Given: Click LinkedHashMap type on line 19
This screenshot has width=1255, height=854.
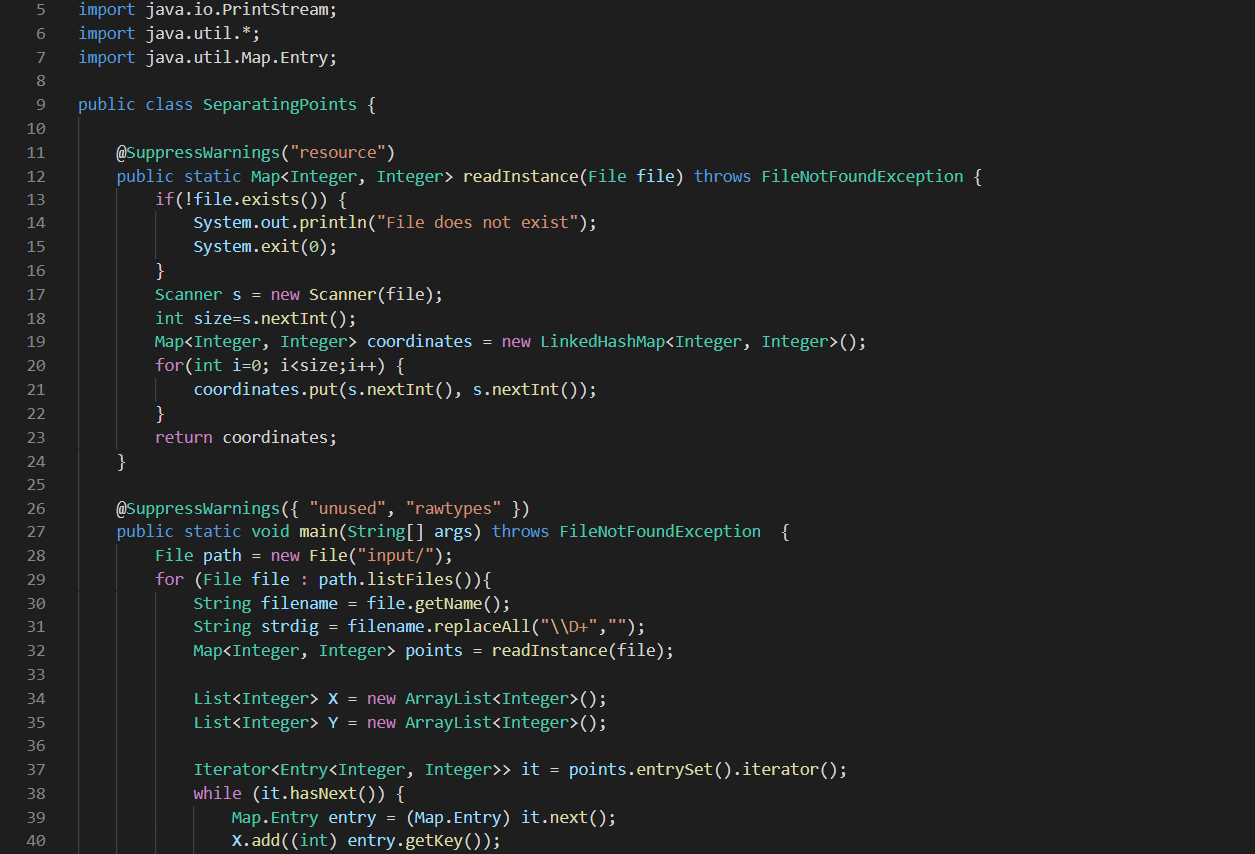Looking at the screenshot, I should (x=603, y=341).
